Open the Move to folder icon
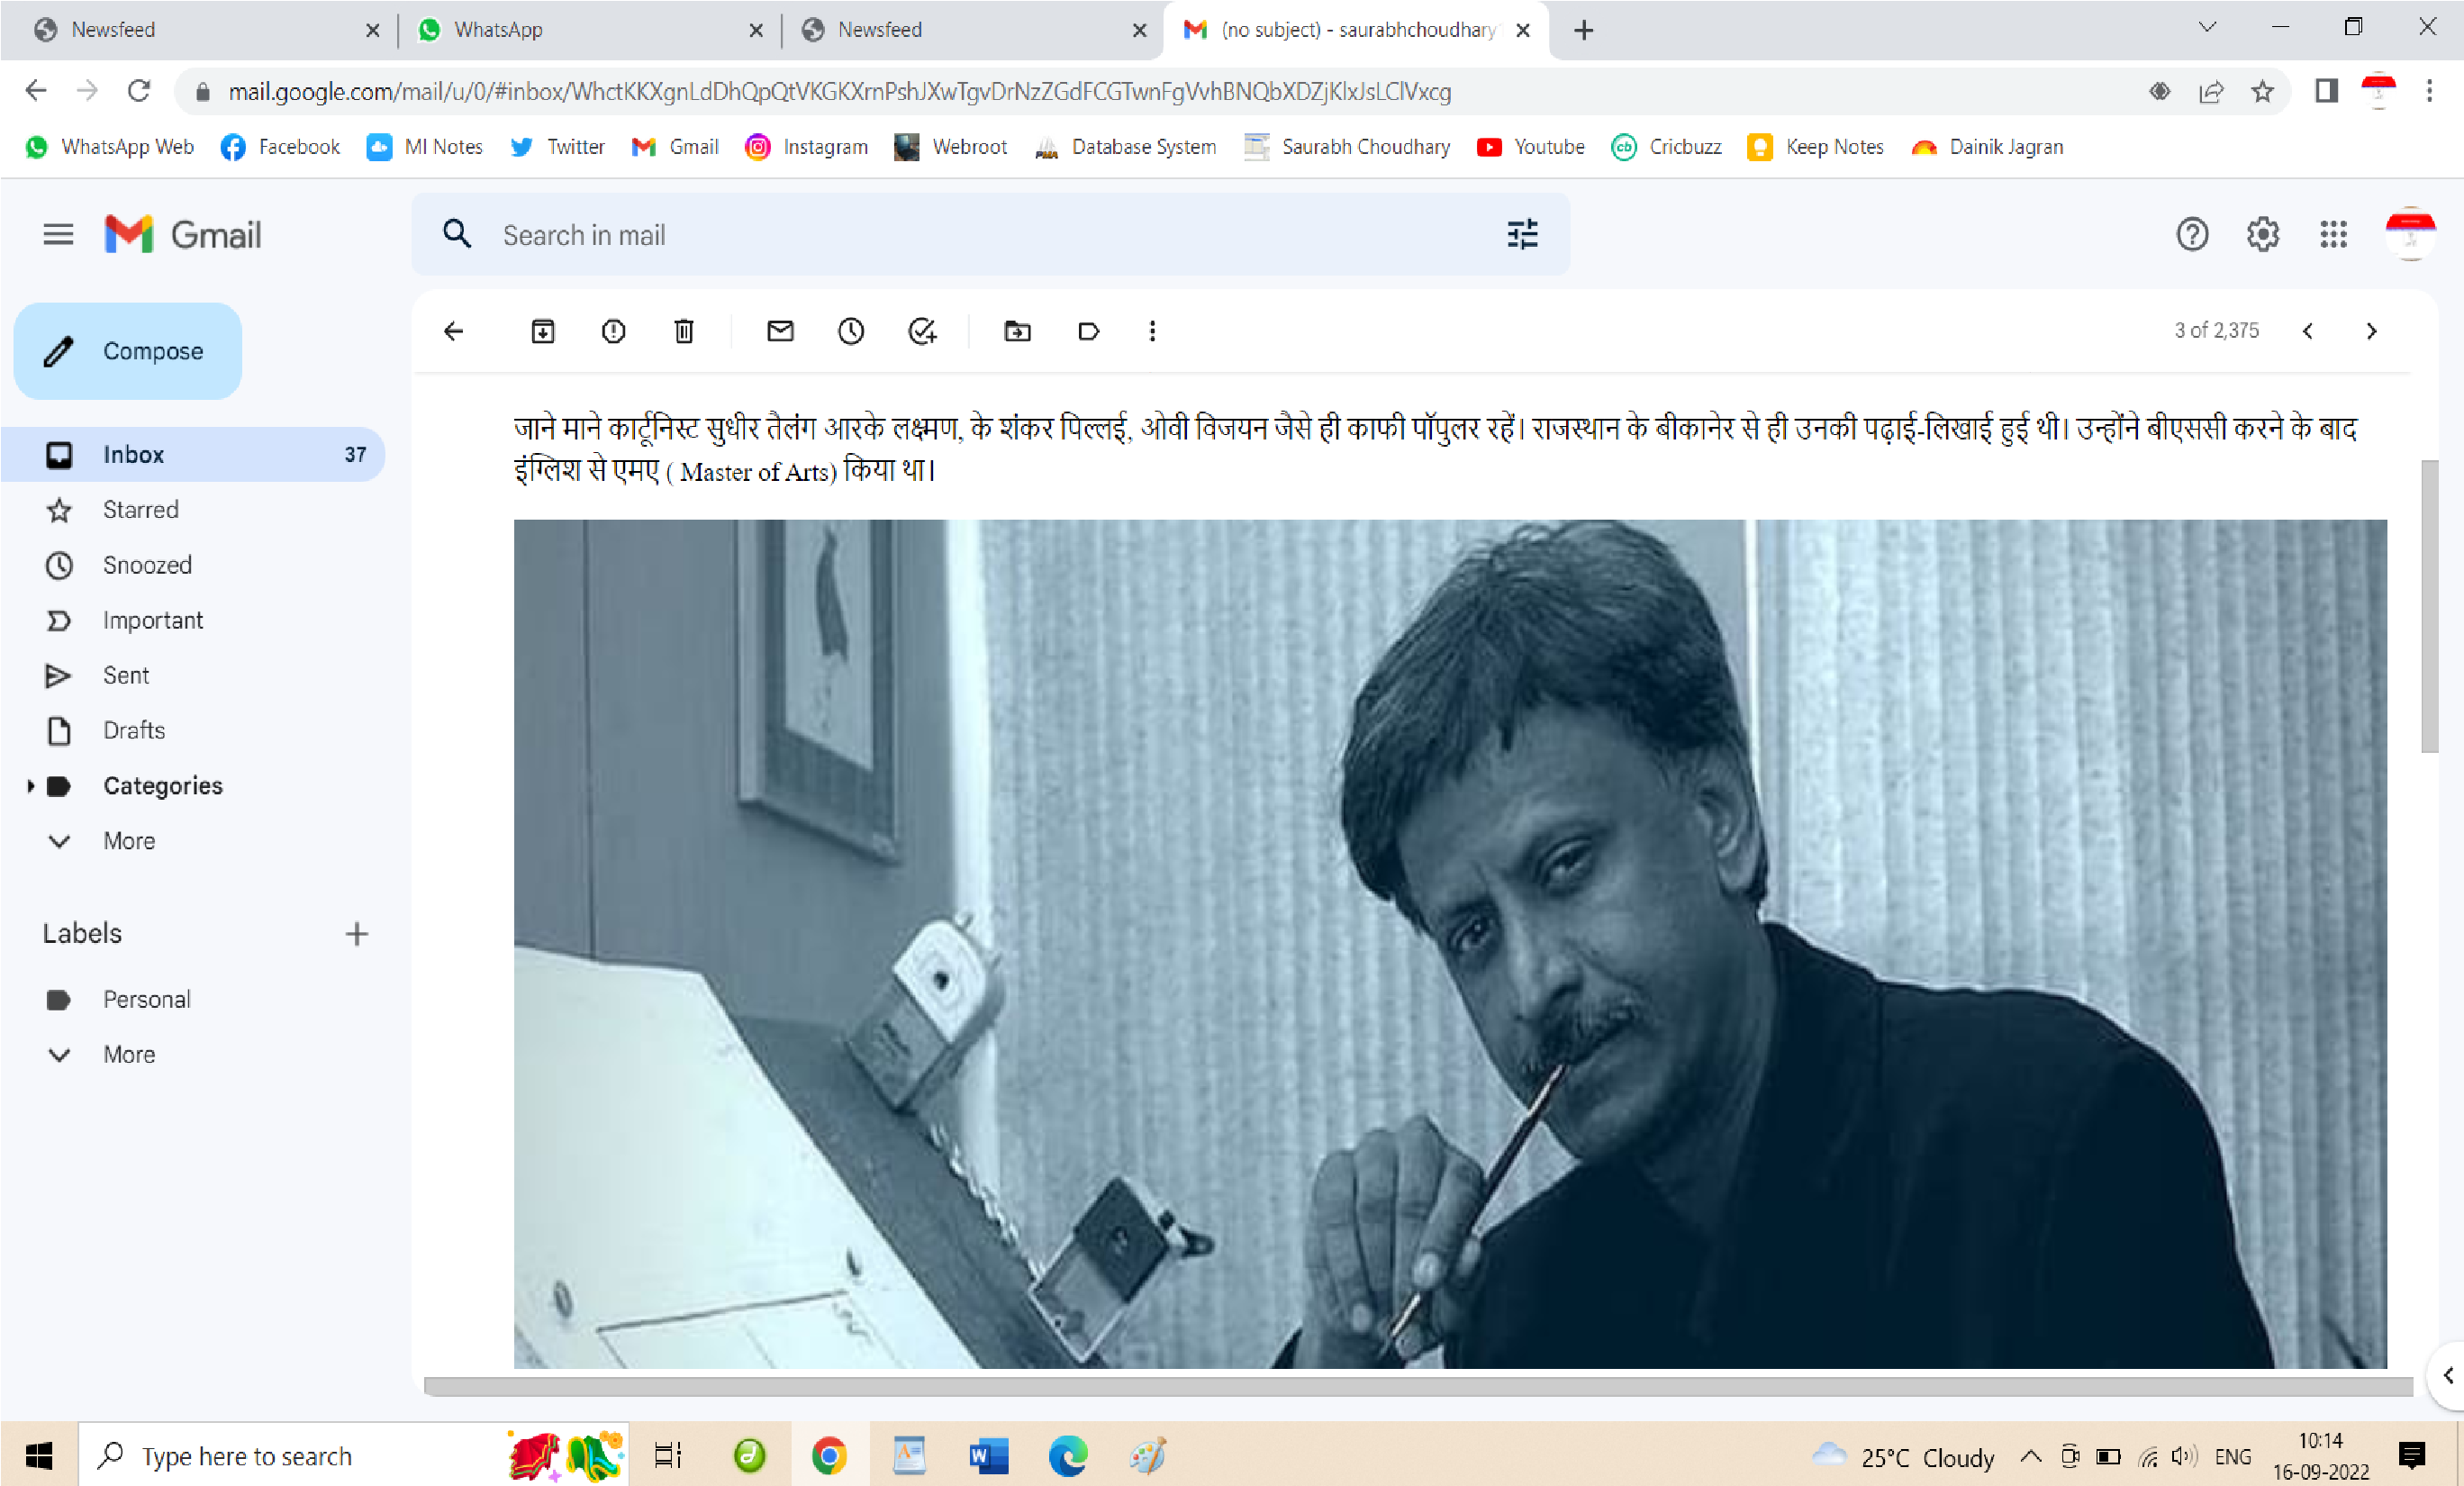The height and width of the screenshot is (1486, 2464). click(x=1017, y=331)
